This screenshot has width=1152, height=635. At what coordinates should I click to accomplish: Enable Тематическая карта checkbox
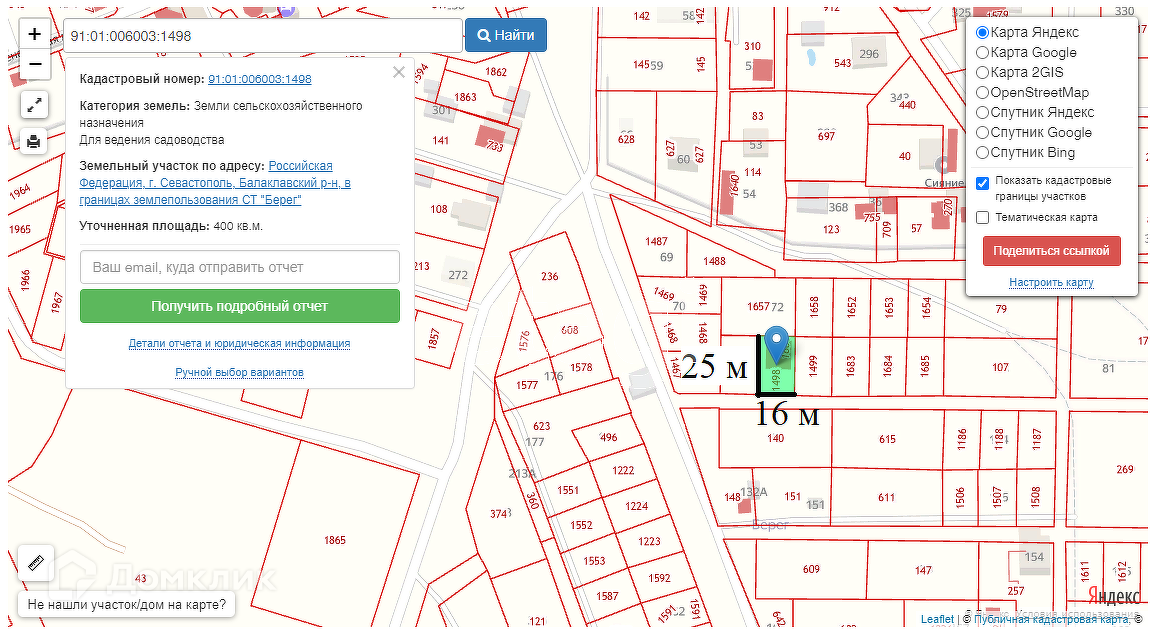tap(982, 218)
